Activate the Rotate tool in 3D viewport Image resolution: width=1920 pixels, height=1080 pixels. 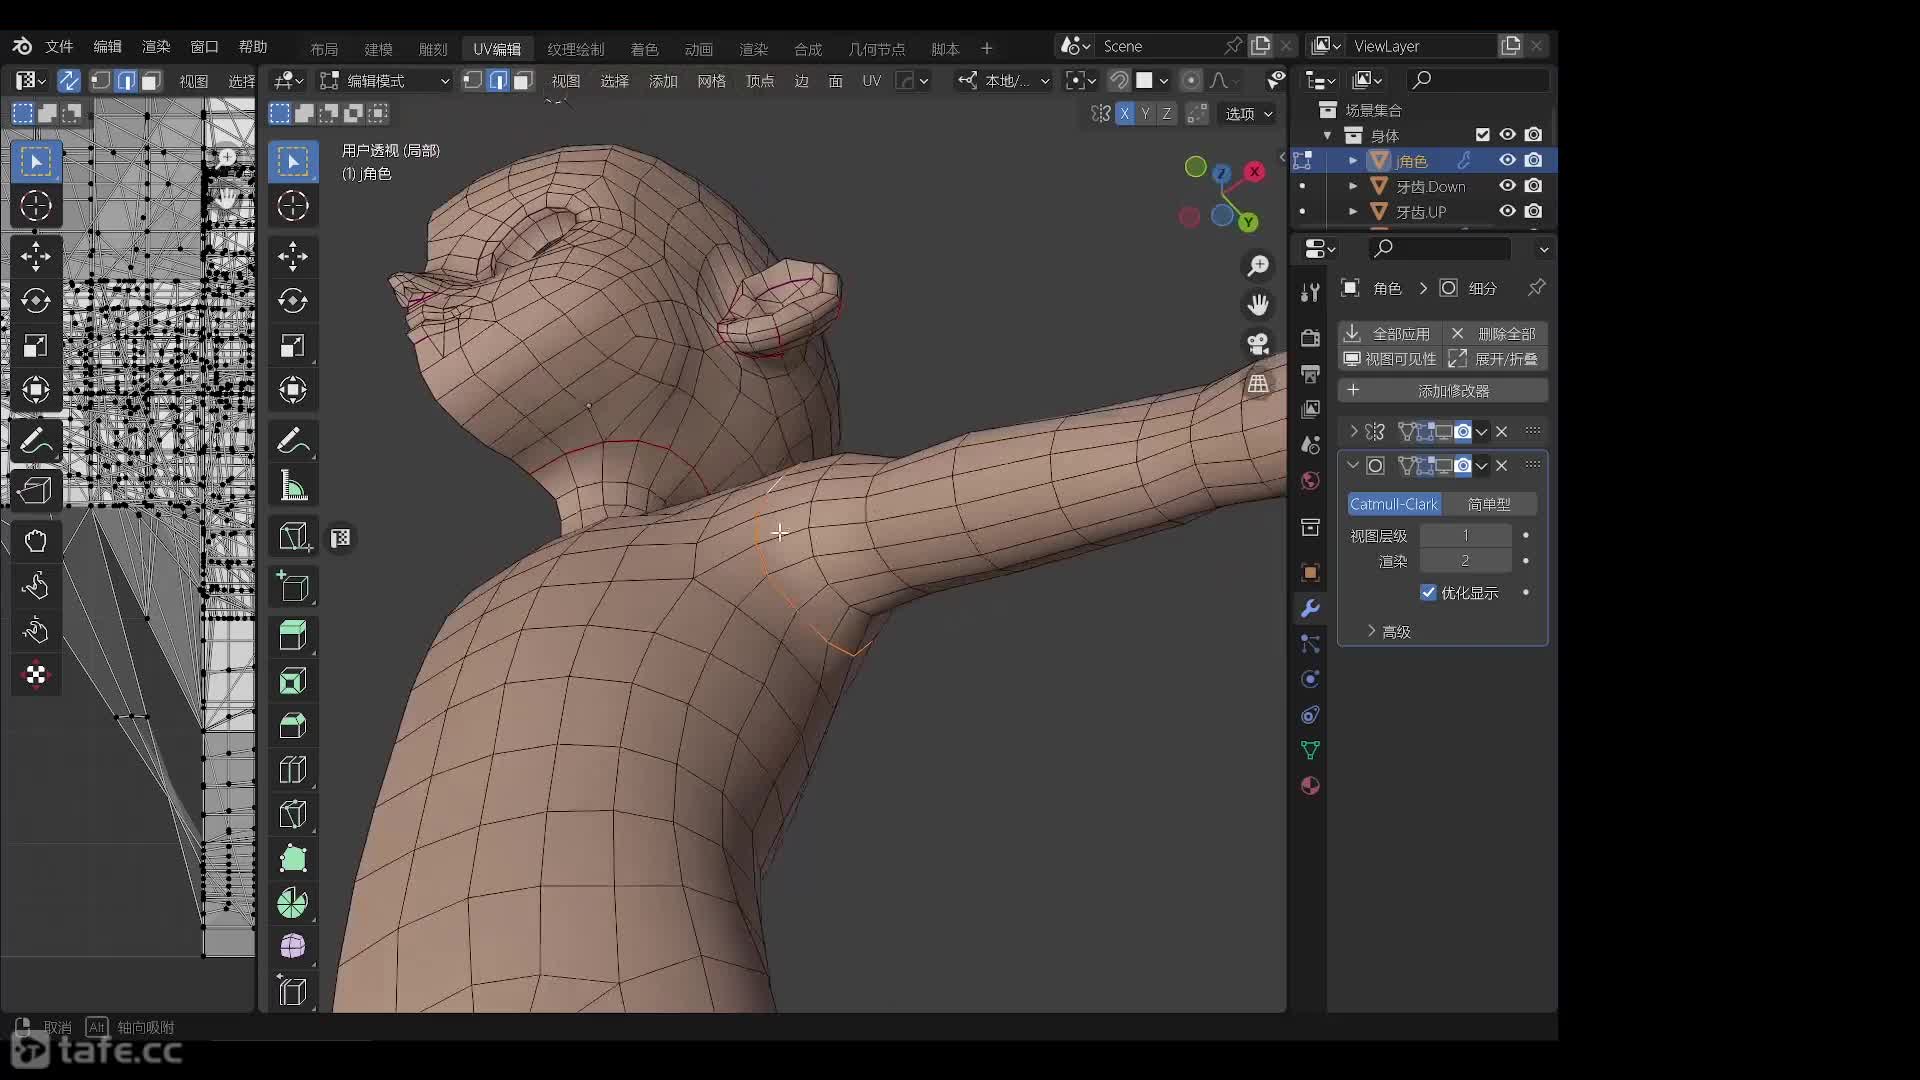click(293, 301)
